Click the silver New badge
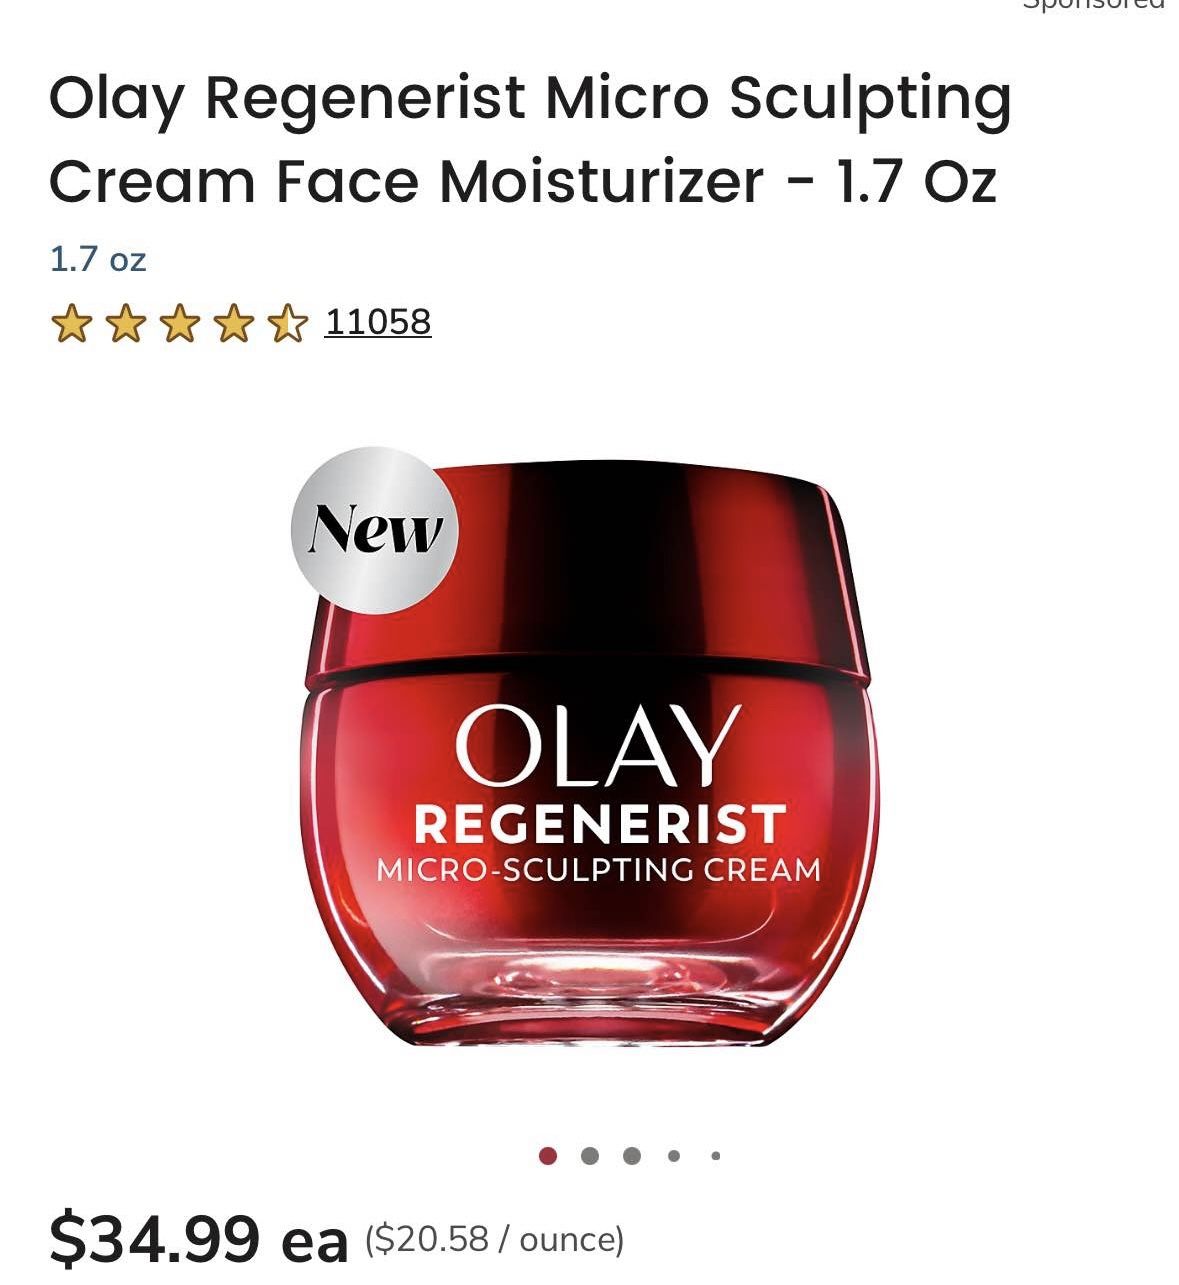Image resolution: width=1179 pixels, height=1285 pixels. (x=375, y=529)
